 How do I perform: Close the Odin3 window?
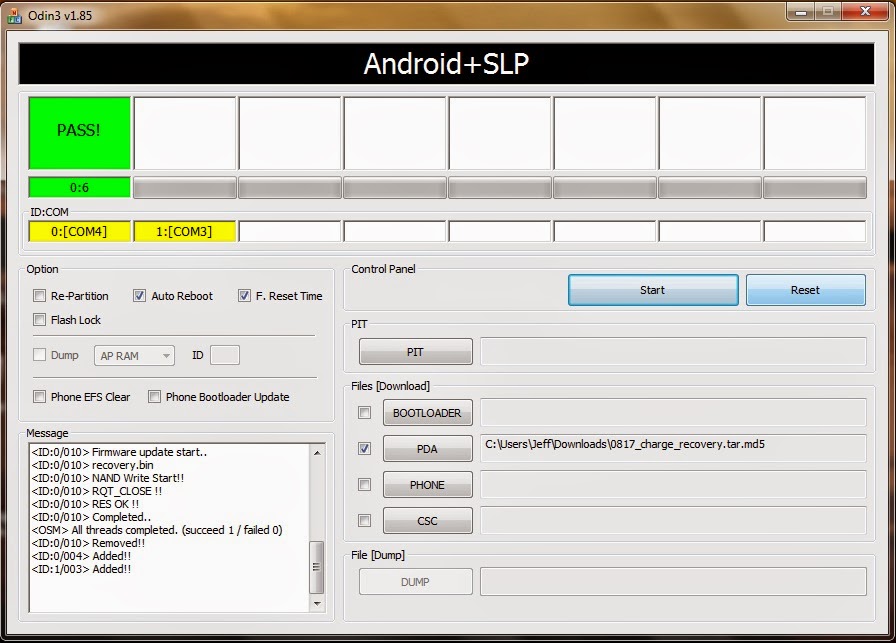coord(865,11)
